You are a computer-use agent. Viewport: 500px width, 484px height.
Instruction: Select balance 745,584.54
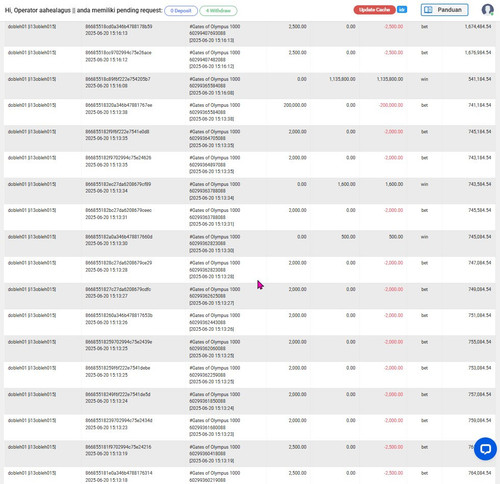[x=480, y=210]
